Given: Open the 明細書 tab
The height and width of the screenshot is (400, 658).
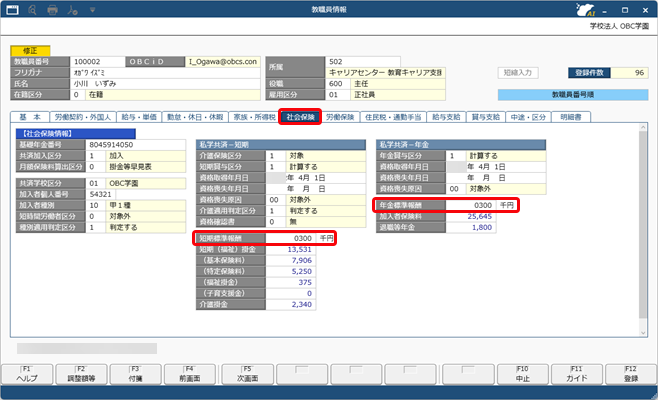Looking at the screenshot, I should coord(571,117).
